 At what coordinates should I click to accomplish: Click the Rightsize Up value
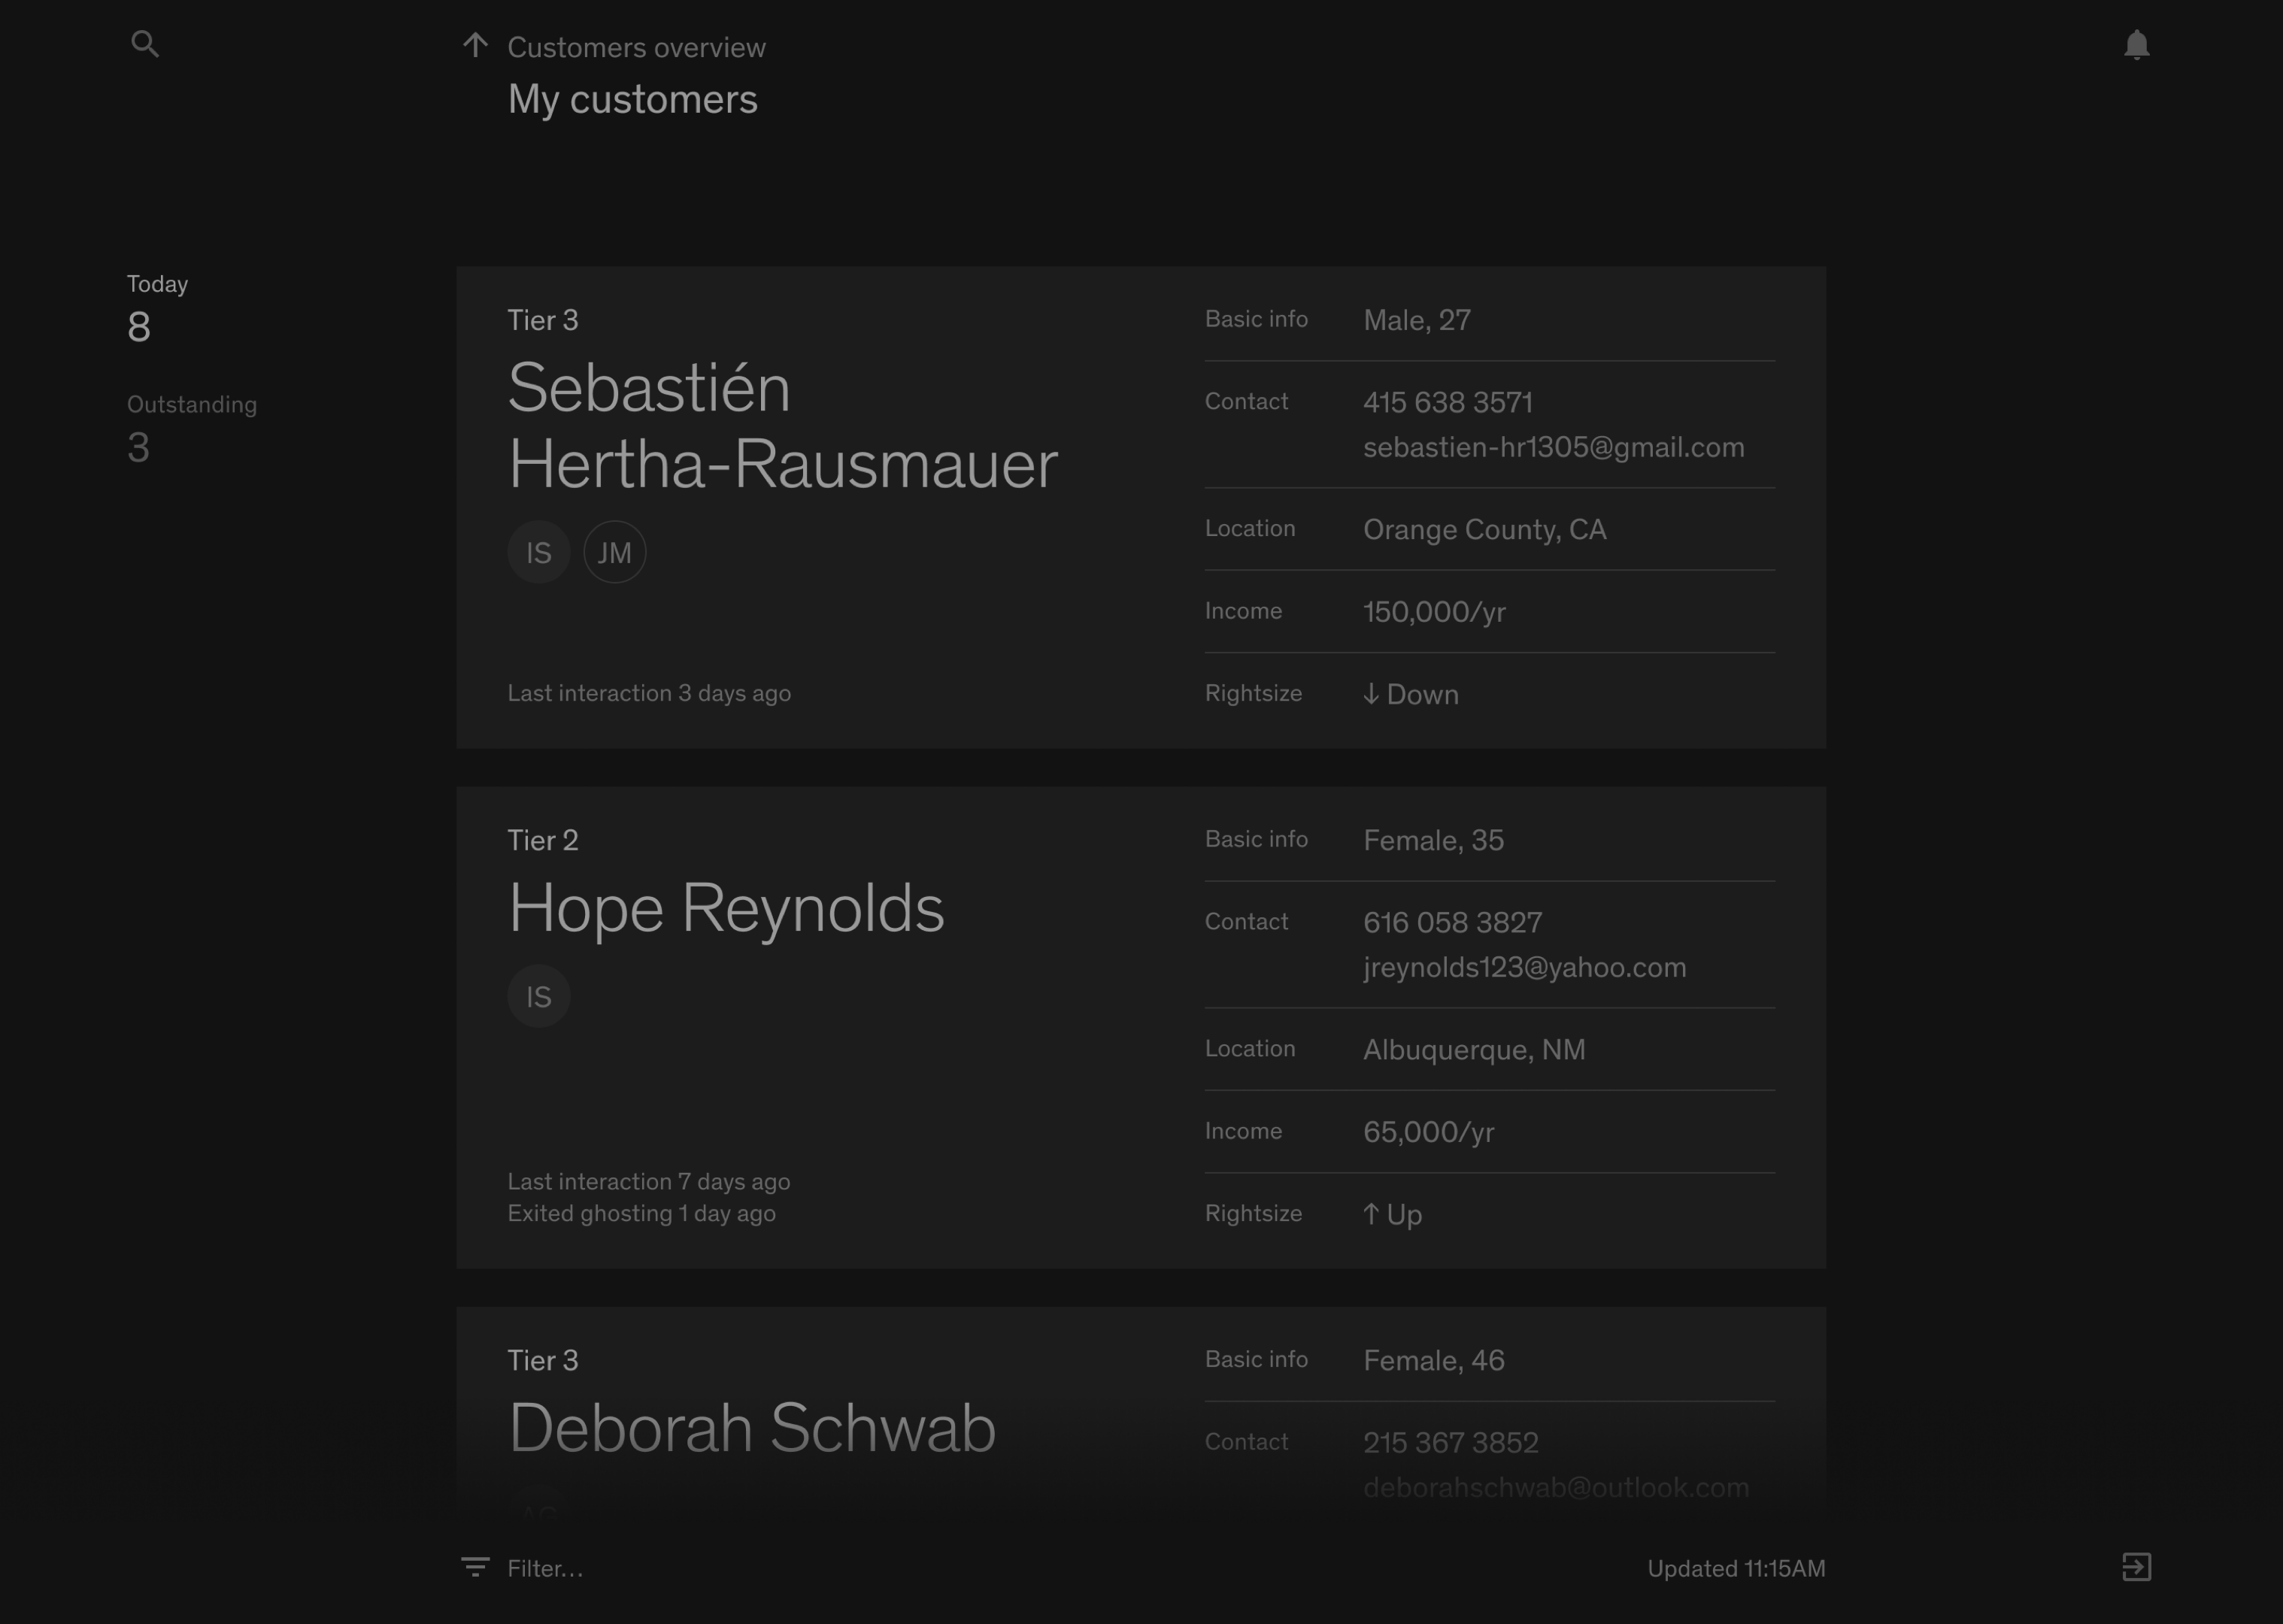[1392, 1214]
